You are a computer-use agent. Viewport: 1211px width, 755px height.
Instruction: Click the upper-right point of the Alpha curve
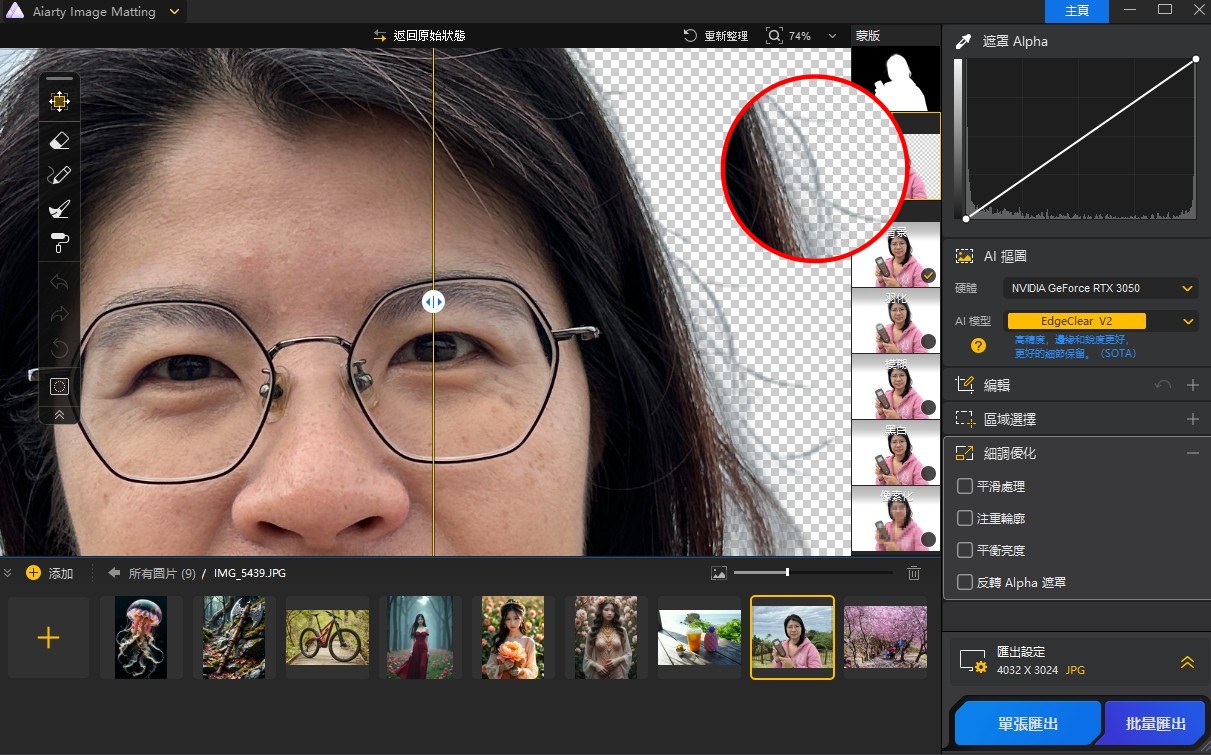(1196, 60)
